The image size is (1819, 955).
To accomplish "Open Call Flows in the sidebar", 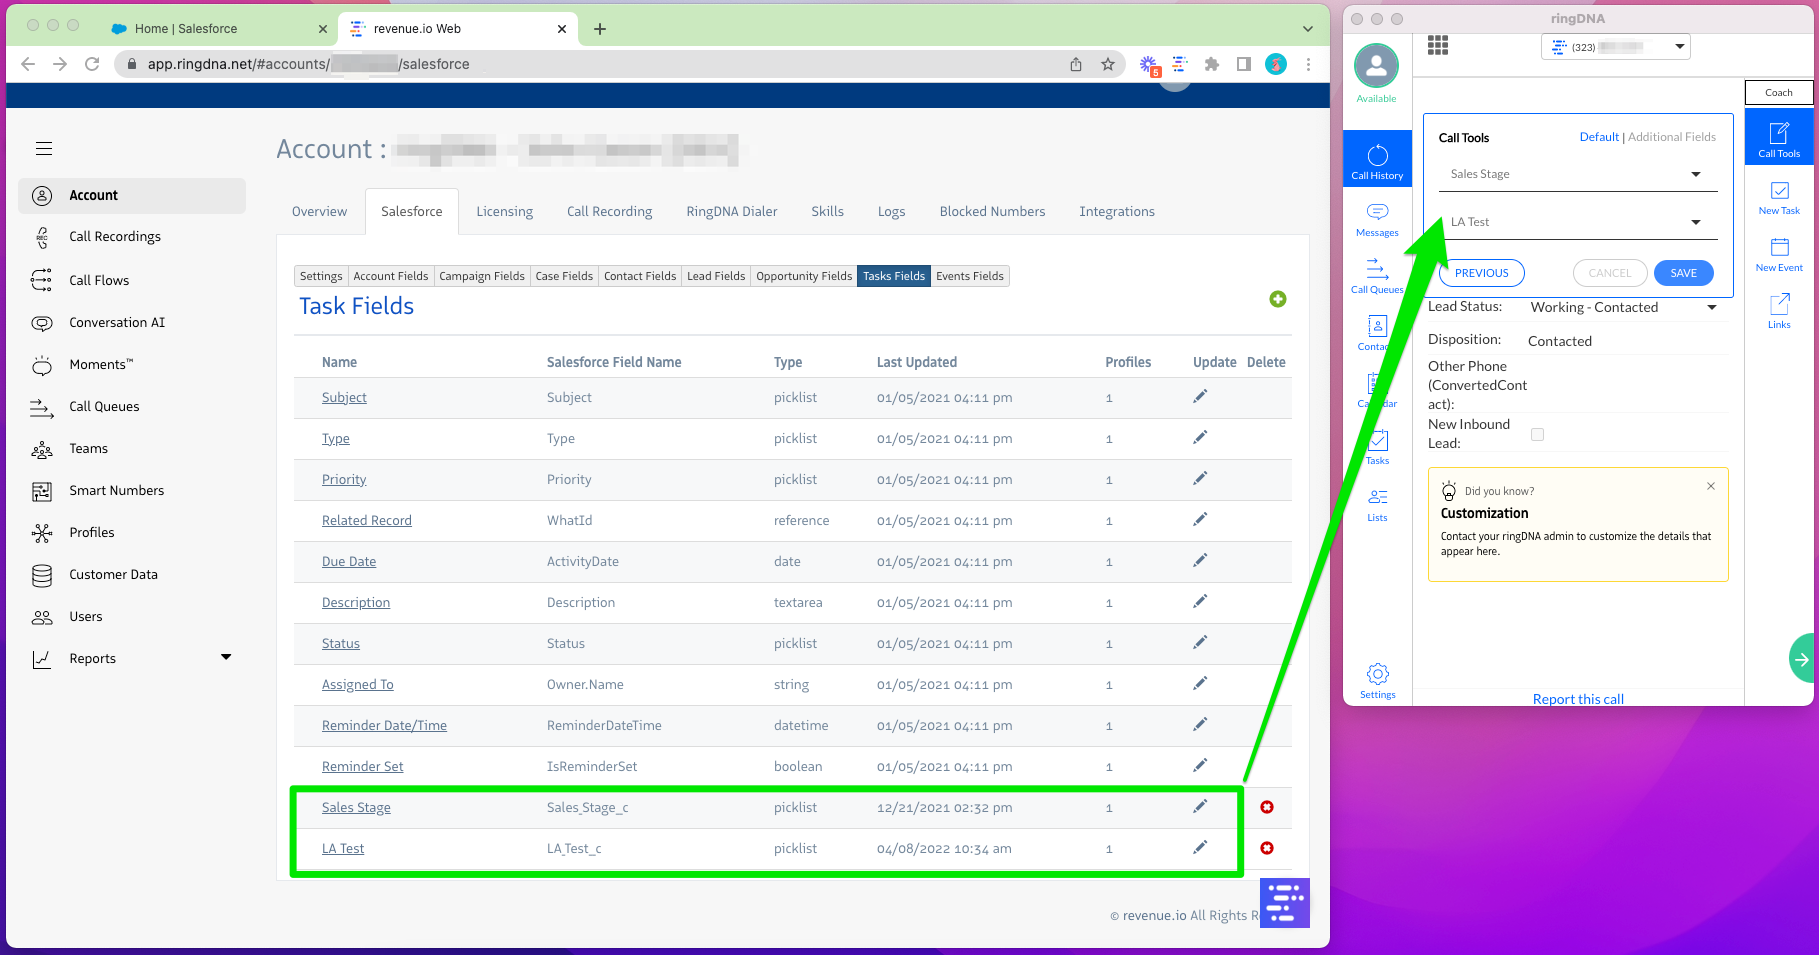I will [99, 280].
